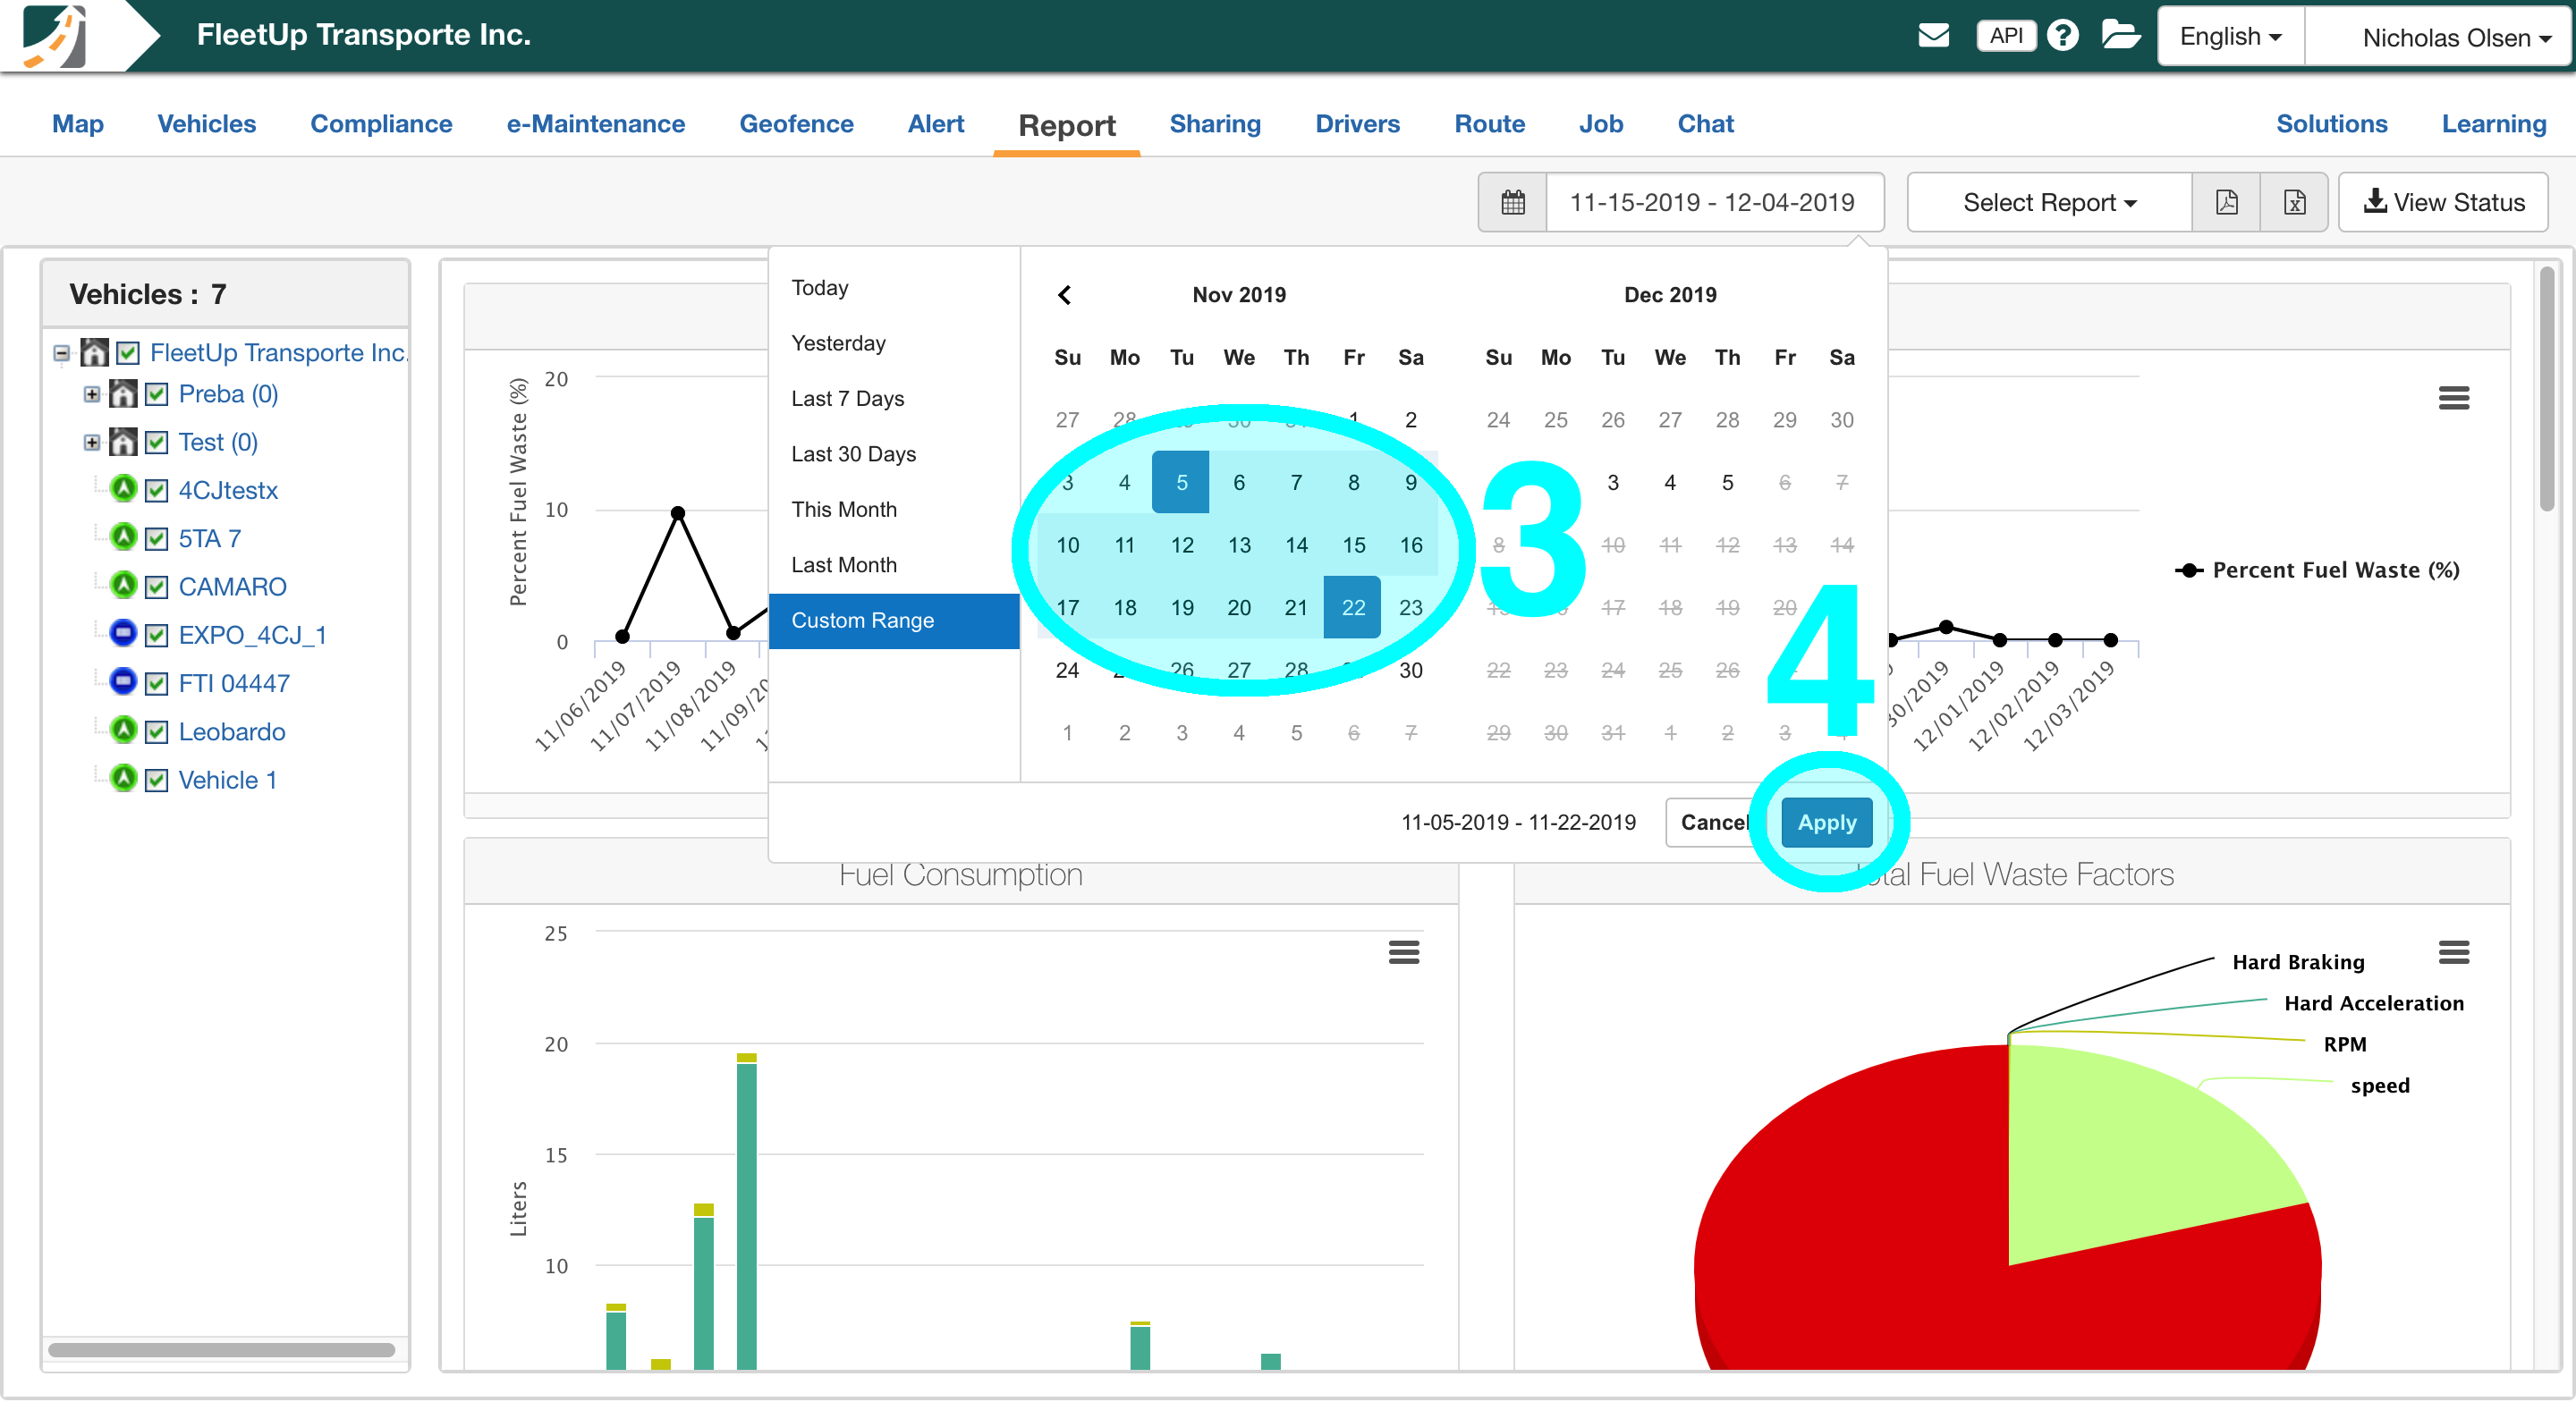2576x1402 pixels.
Task: Toggle the Test (0) checkbox
Action: (156, 442)
